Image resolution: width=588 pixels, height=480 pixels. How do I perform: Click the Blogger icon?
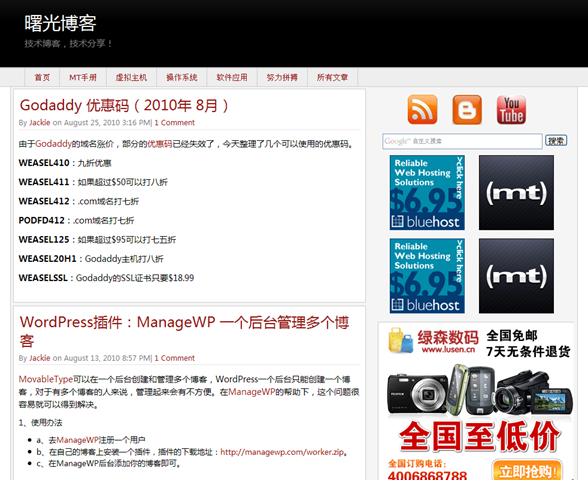[467, 110]
